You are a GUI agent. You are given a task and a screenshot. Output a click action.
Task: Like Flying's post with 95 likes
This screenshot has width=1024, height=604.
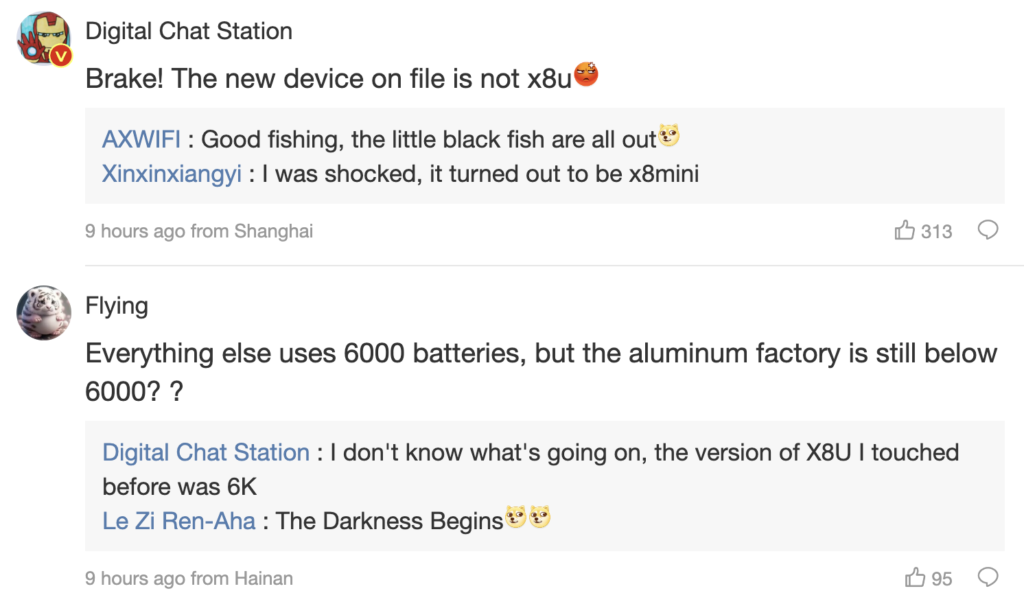point(914,578)
